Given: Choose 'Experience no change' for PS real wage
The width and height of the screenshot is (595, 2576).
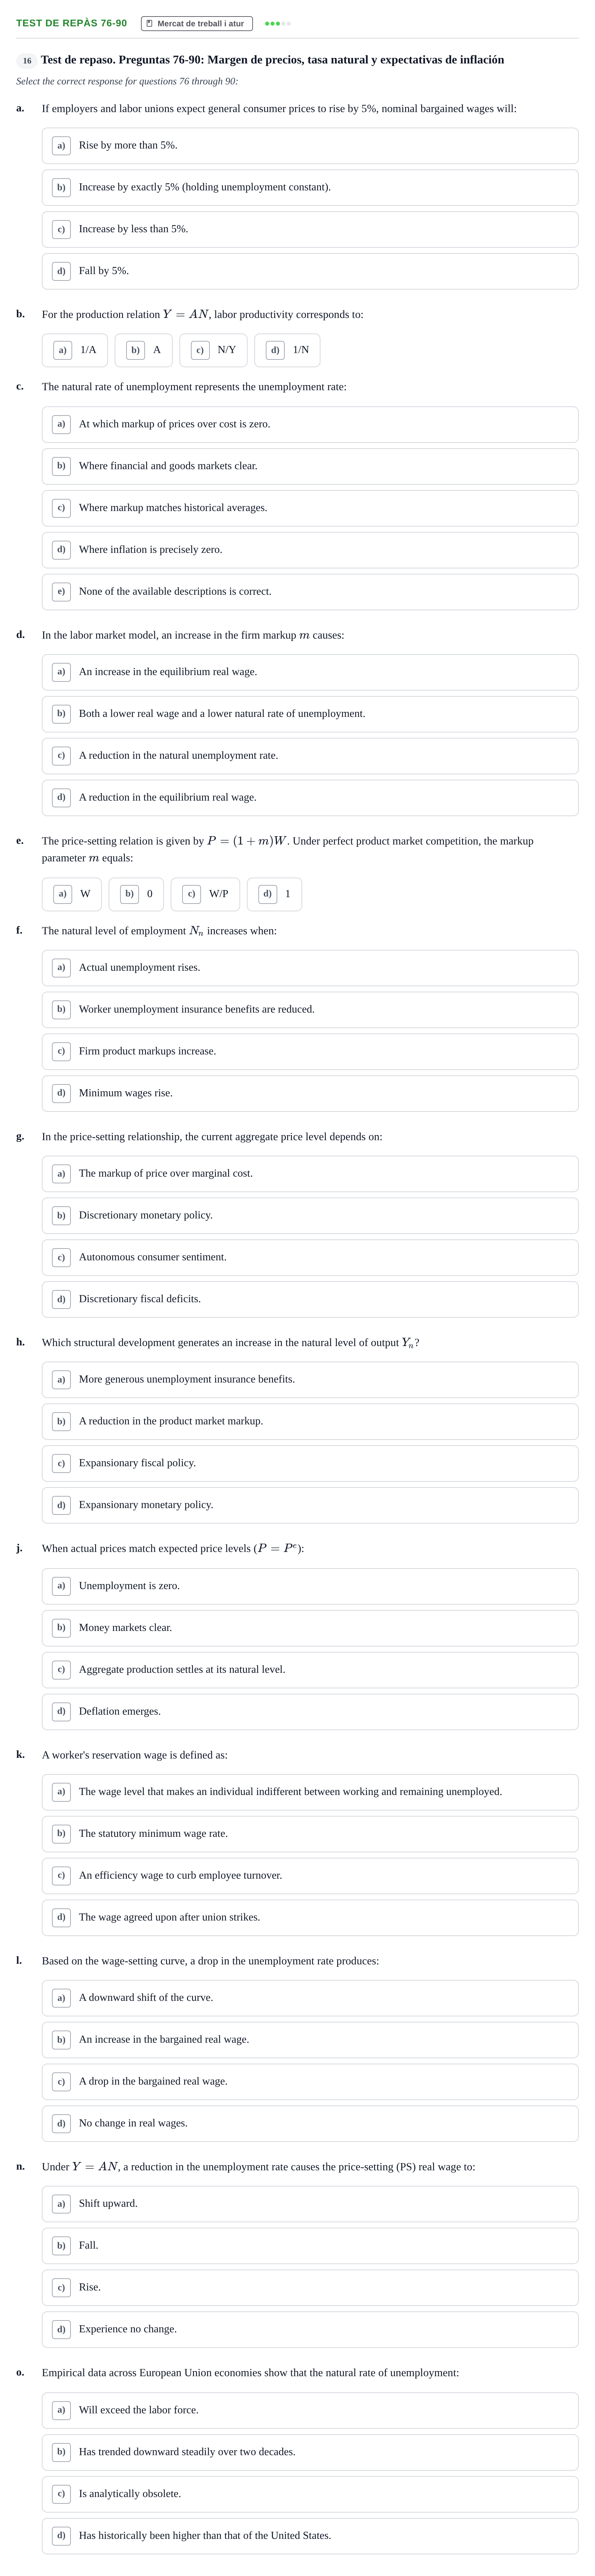Looking at the screenshot, I should 310,2329.
